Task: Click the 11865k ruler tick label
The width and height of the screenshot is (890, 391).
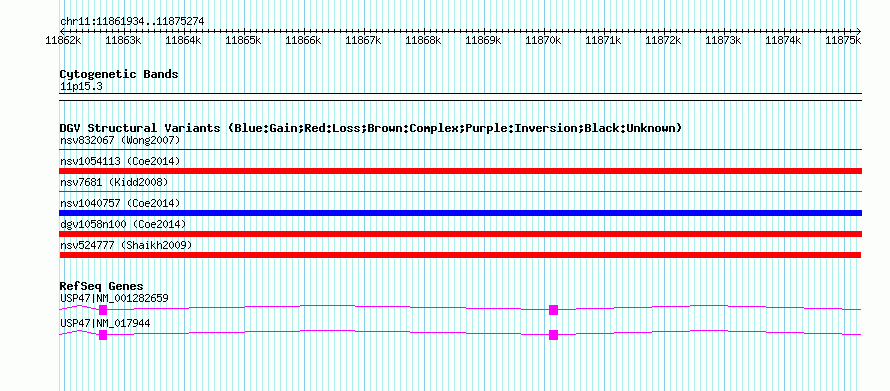Action: [243, 40]
